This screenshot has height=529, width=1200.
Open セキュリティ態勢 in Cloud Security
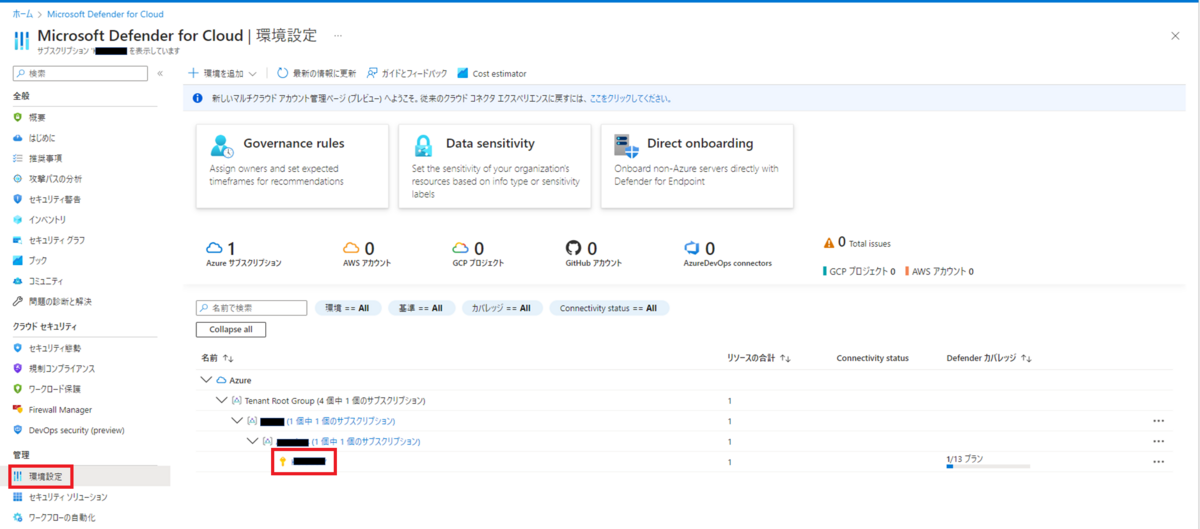coord(55,348)
